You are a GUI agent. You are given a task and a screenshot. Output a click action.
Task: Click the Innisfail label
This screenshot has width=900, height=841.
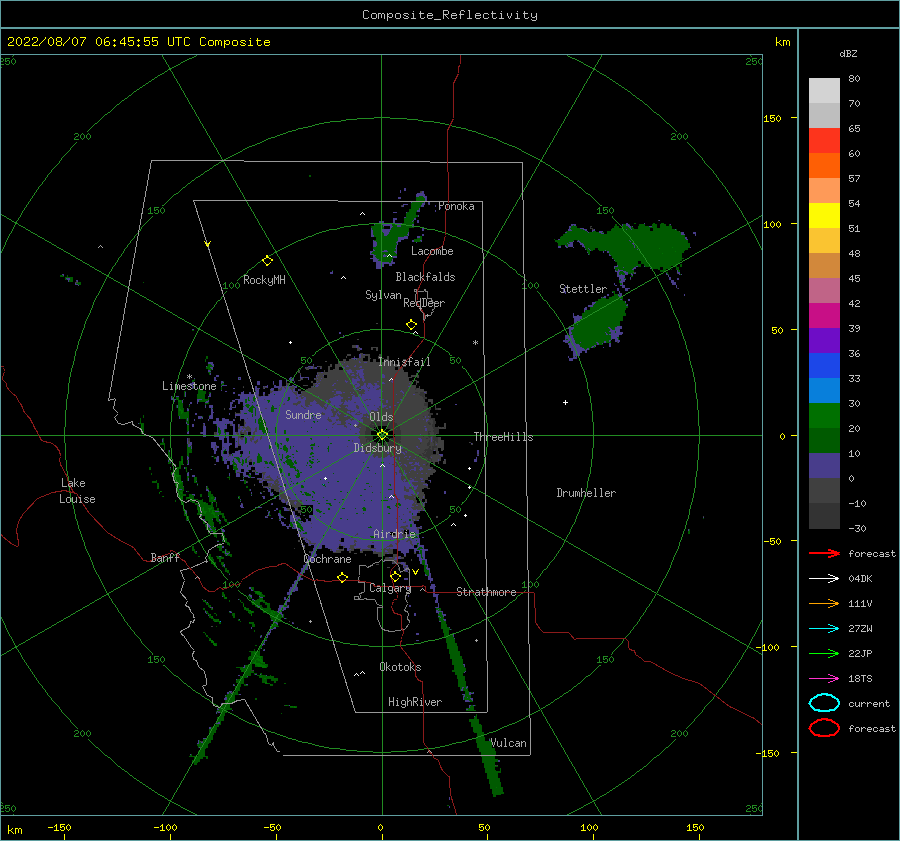[x=404, y=362]
